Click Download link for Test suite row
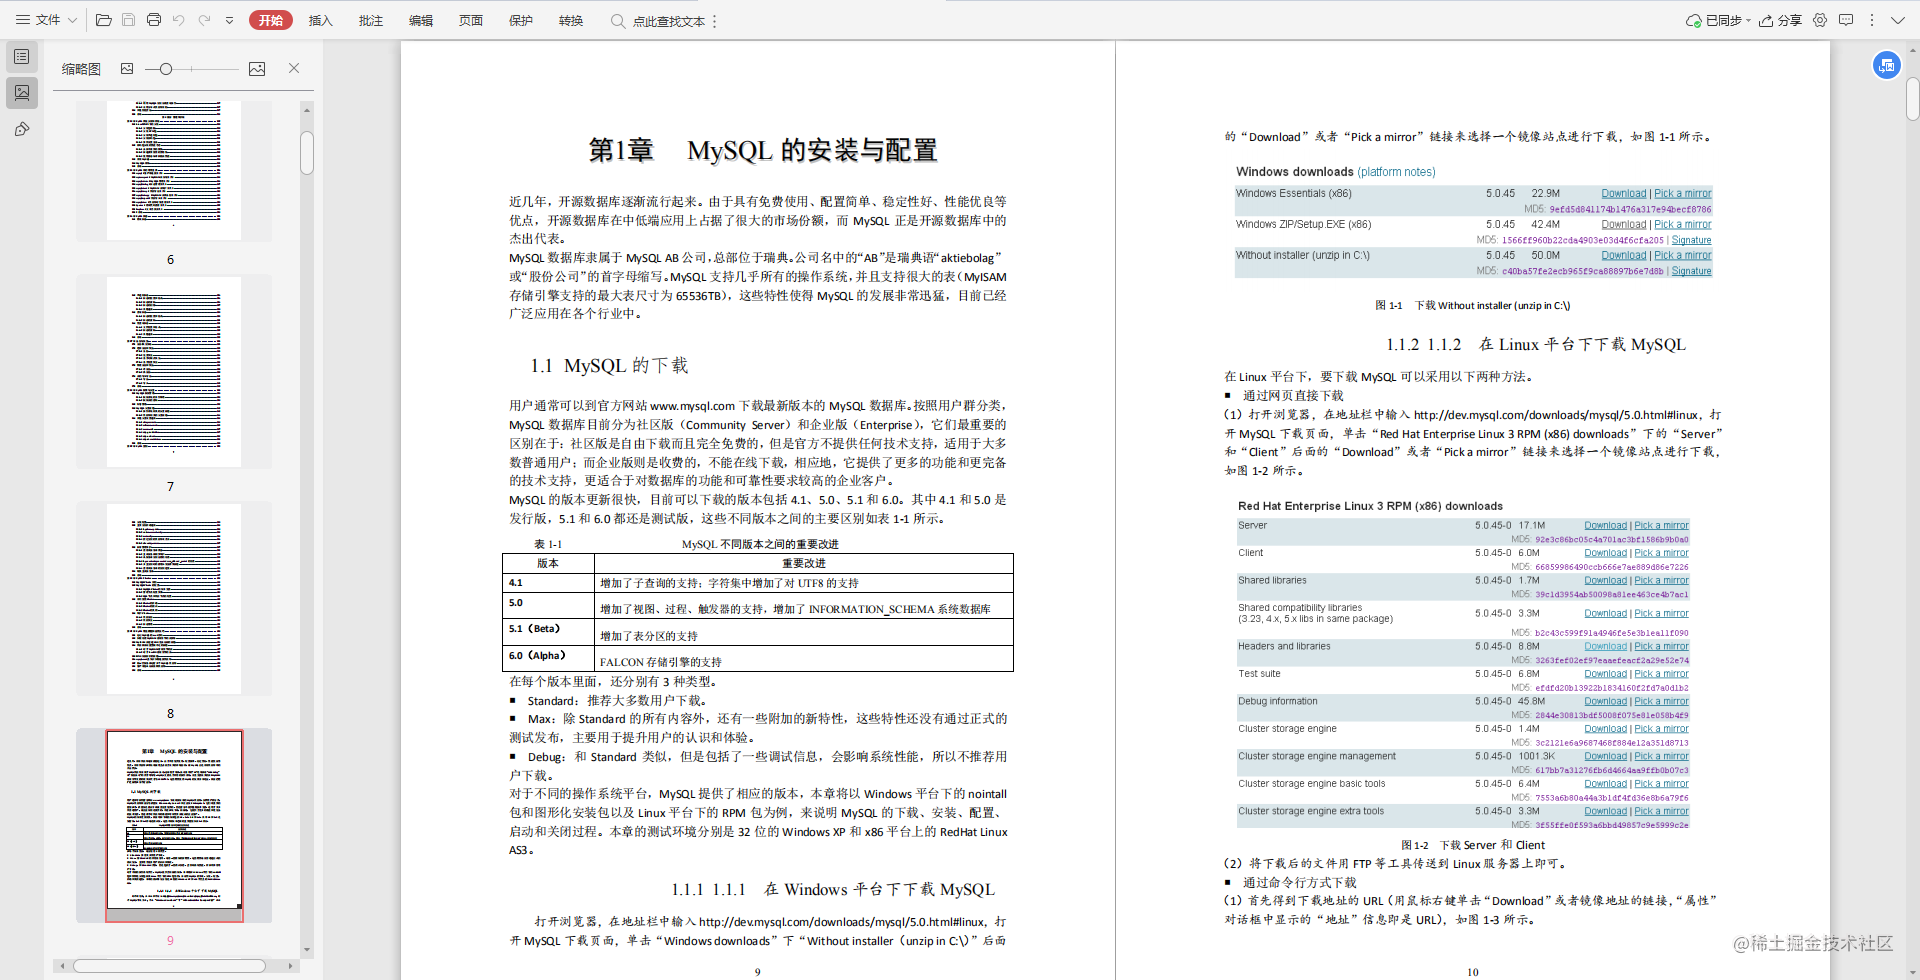The height and width of the screenshot is (980, 1920). coord(1605,674)
